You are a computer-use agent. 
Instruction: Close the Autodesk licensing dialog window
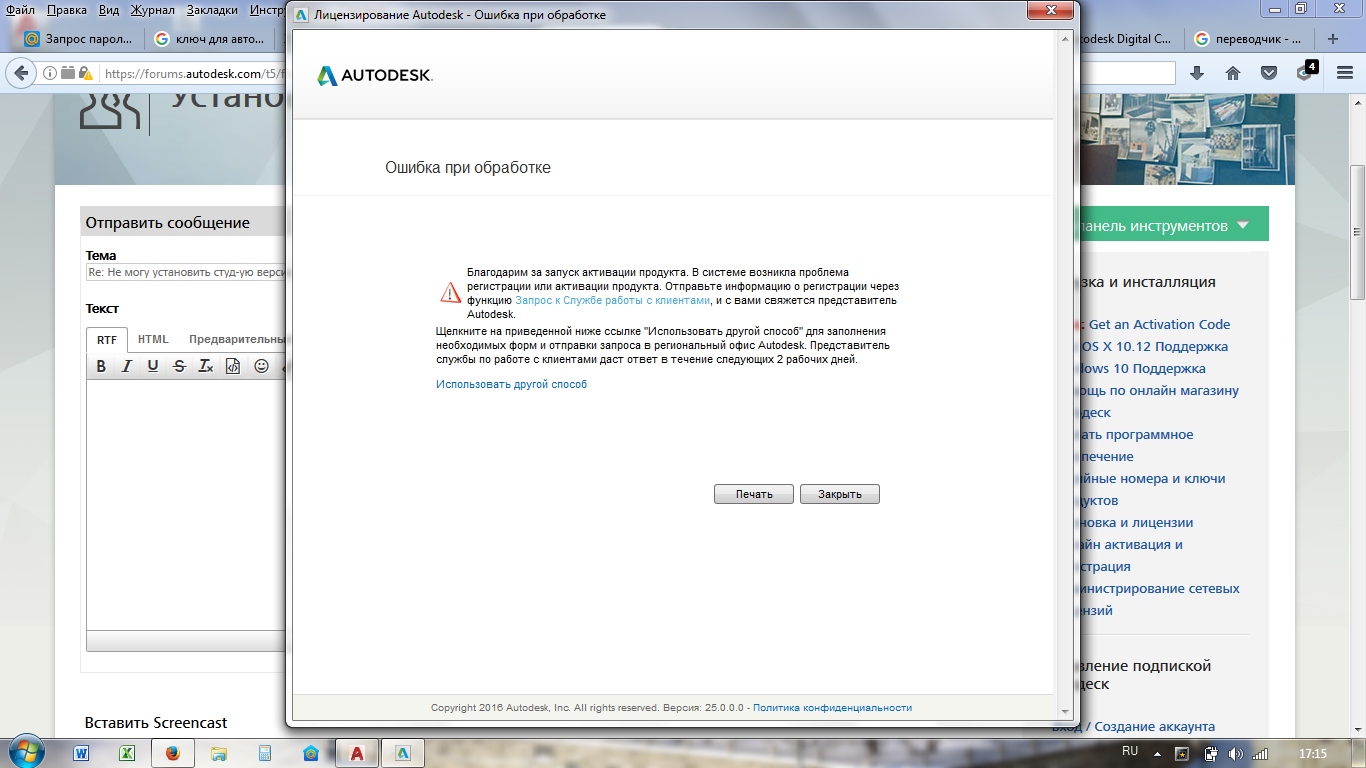click(x=1051, y=10)
